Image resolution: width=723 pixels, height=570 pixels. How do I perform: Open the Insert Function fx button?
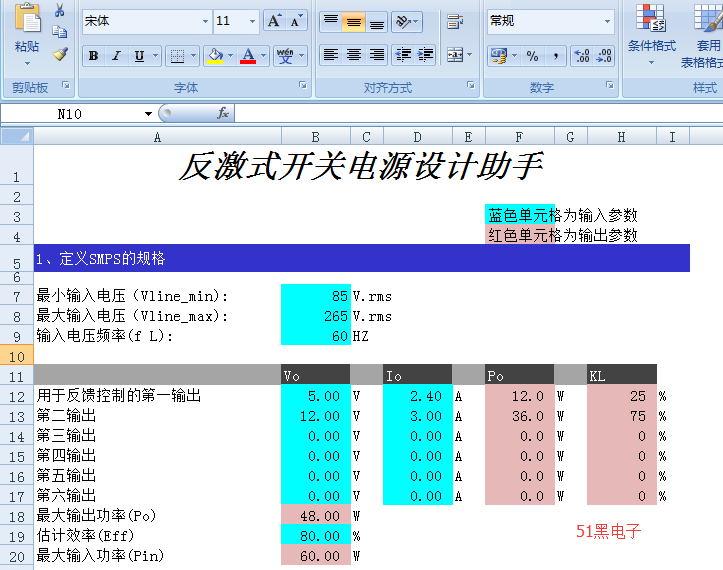(223, 114)
